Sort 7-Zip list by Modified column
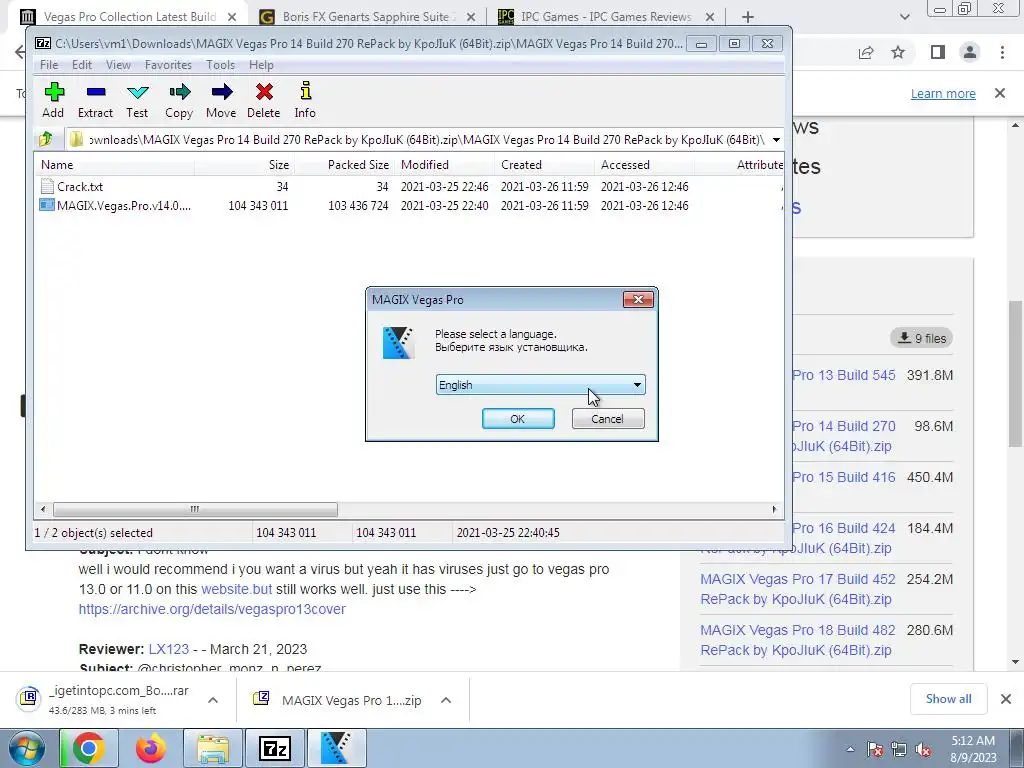Image resolution: width=1024 pixels, height=768 pixels. click(x=444, y=165)
